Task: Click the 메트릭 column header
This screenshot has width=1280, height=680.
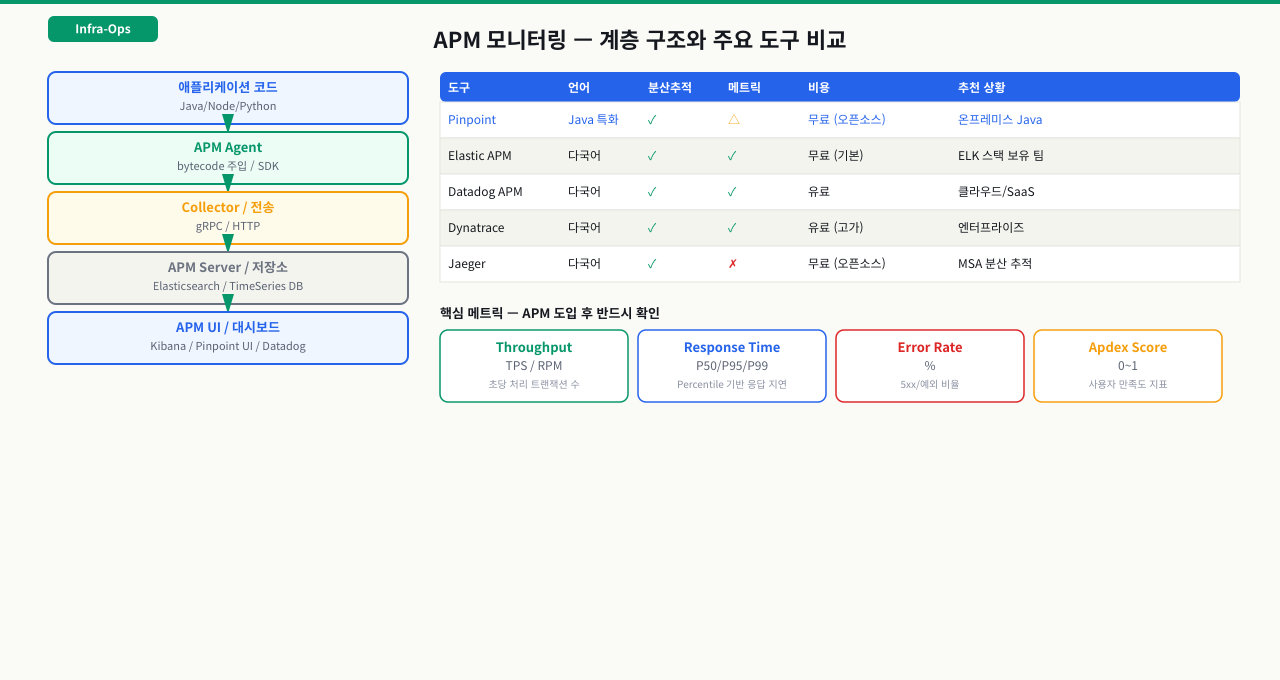Action: pyautogui.click(x=744, y=87)
